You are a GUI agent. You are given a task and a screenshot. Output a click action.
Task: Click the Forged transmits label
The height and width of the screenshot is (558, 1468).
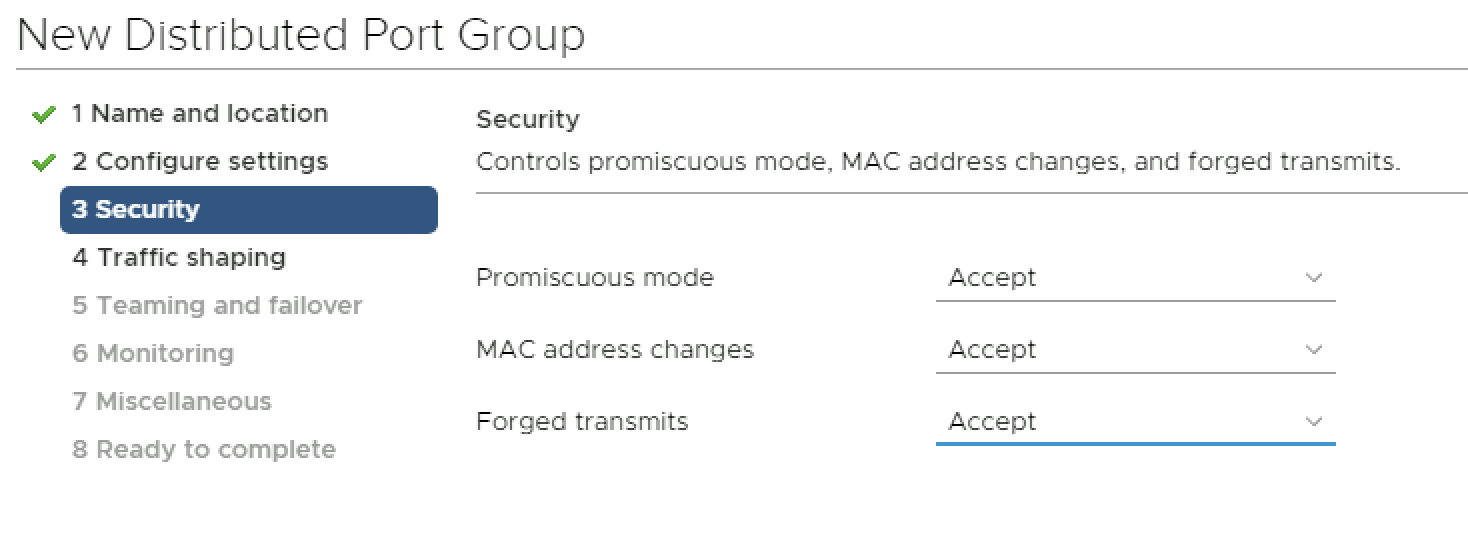582,422
